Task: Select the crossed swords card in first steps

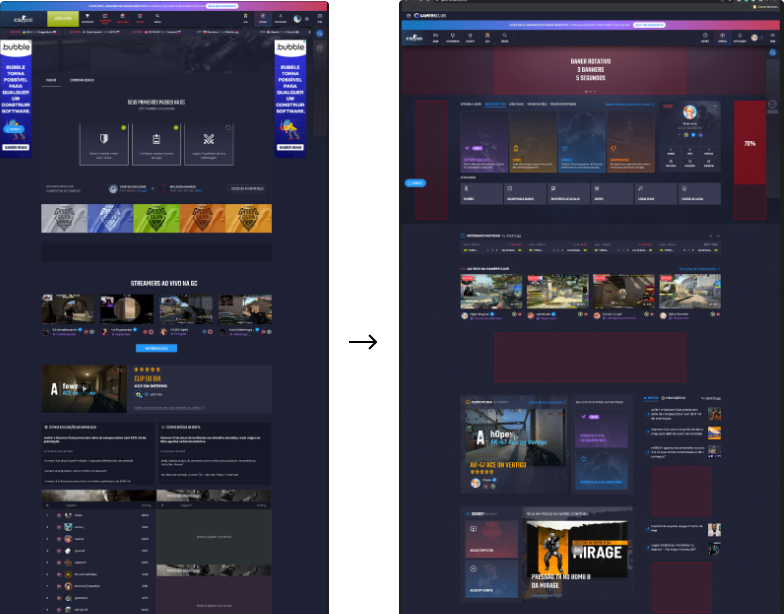Action: pyautogui.click(x=208, y=144)
